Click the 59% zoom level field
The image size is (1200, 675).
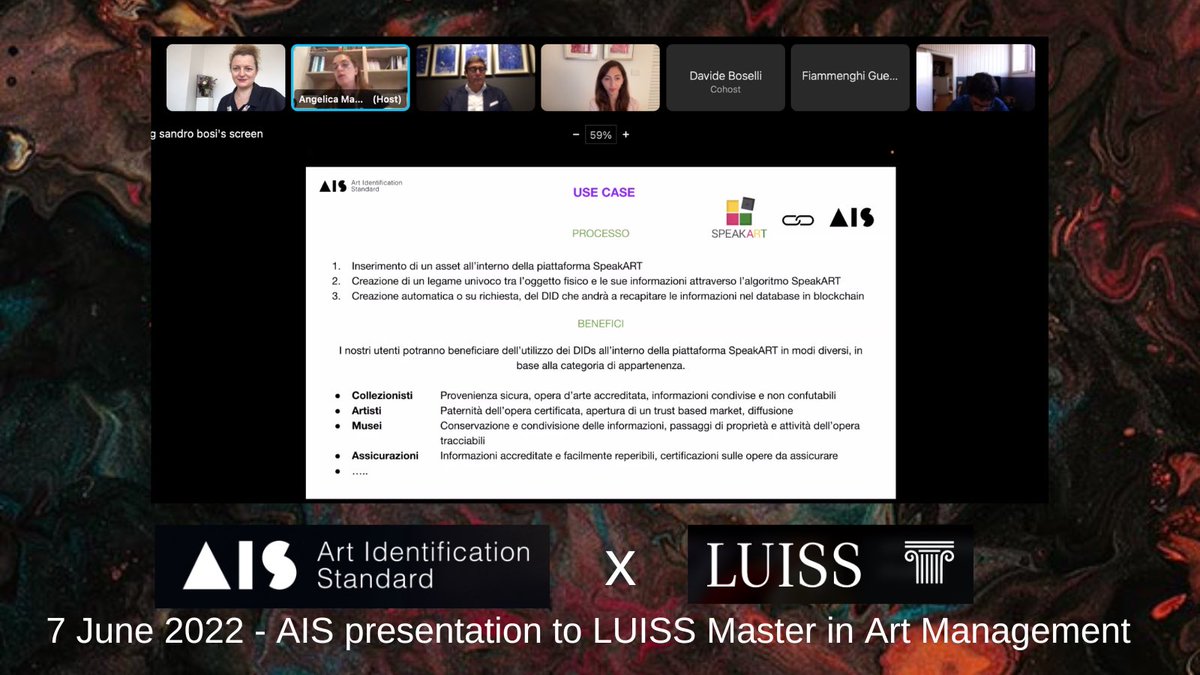tap(600, 134)
